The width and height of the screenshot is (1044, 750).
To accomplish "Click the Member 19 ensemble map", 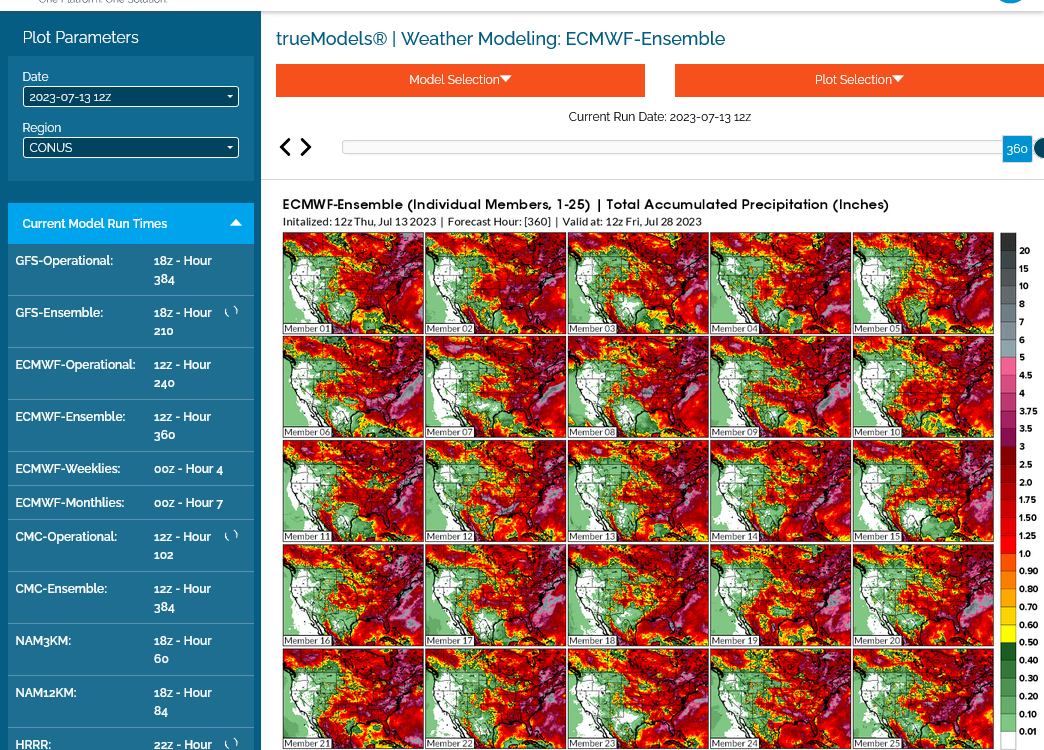I will [780, 595].
